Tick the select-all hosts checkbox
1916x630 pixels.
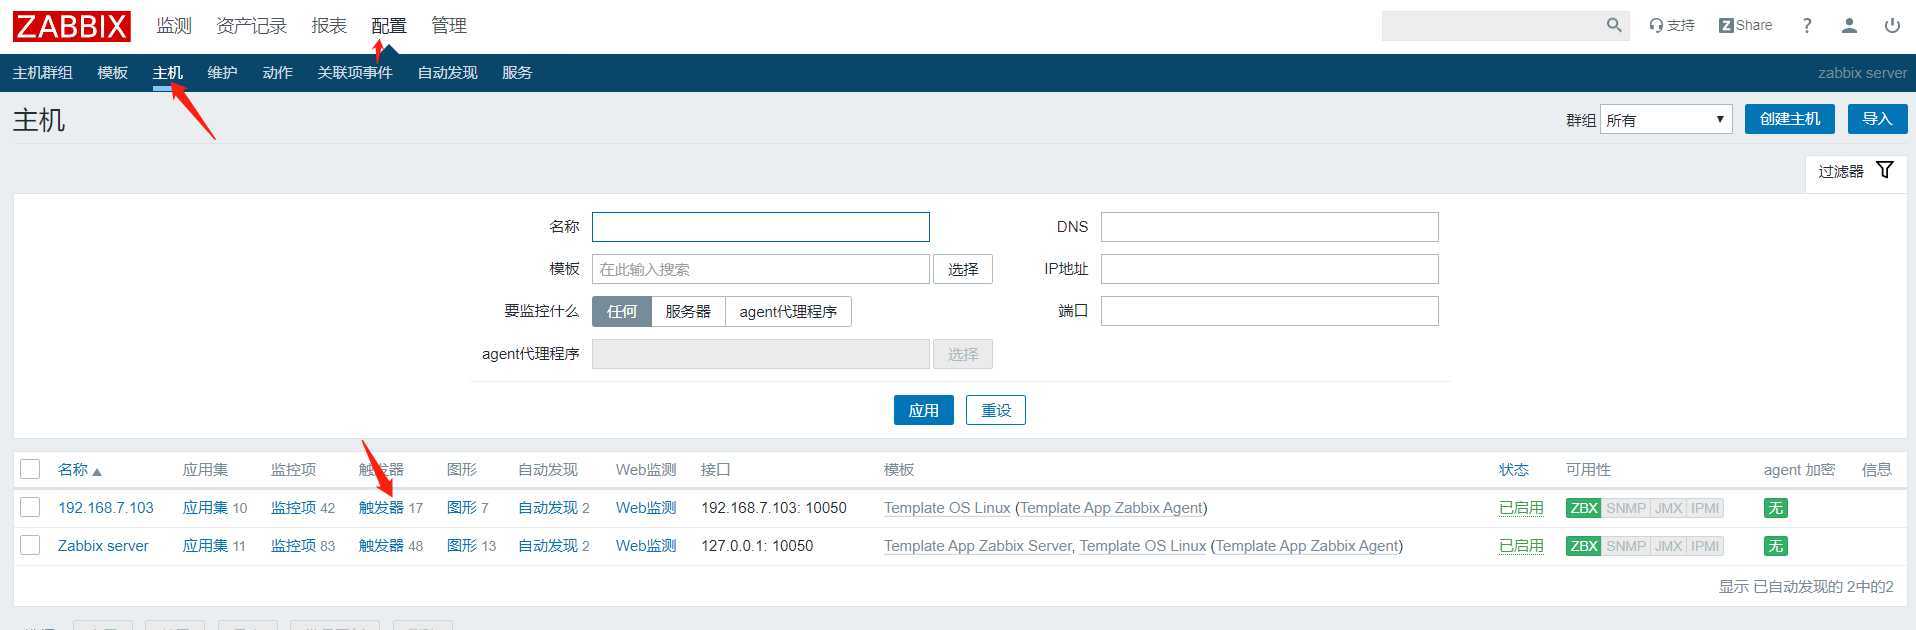coord(30,469)
